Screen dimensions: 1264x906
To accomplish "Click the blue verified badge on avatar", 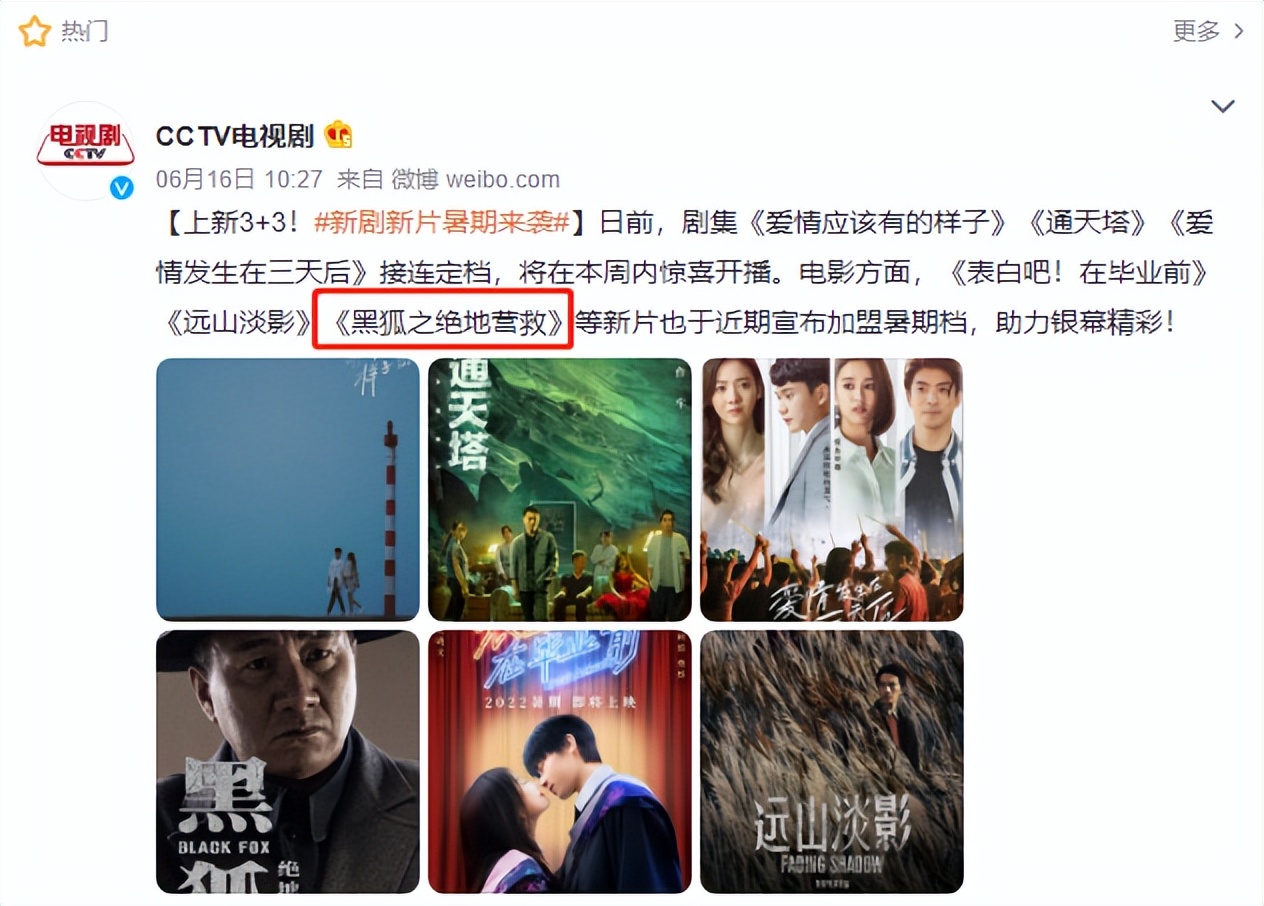I will coord(121,187).
